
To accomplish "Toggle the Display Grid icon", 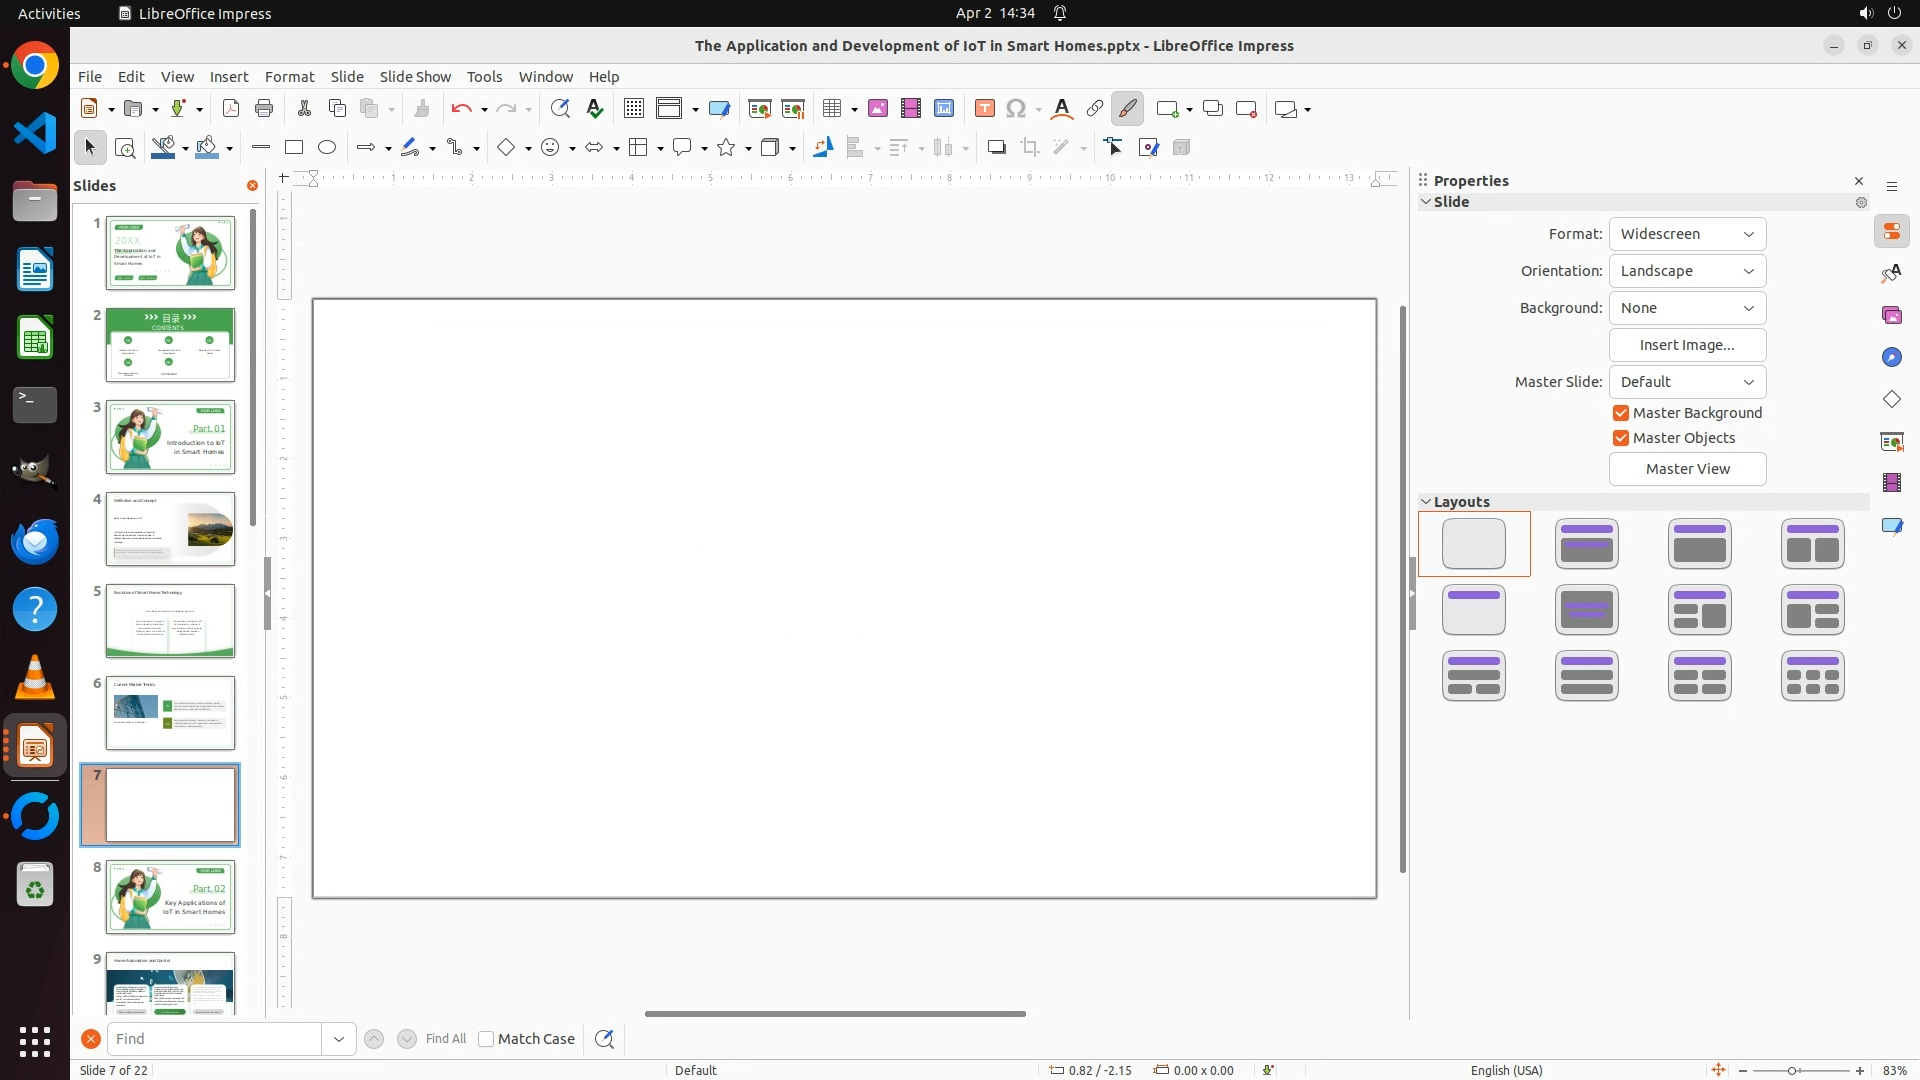I will 634,109.
